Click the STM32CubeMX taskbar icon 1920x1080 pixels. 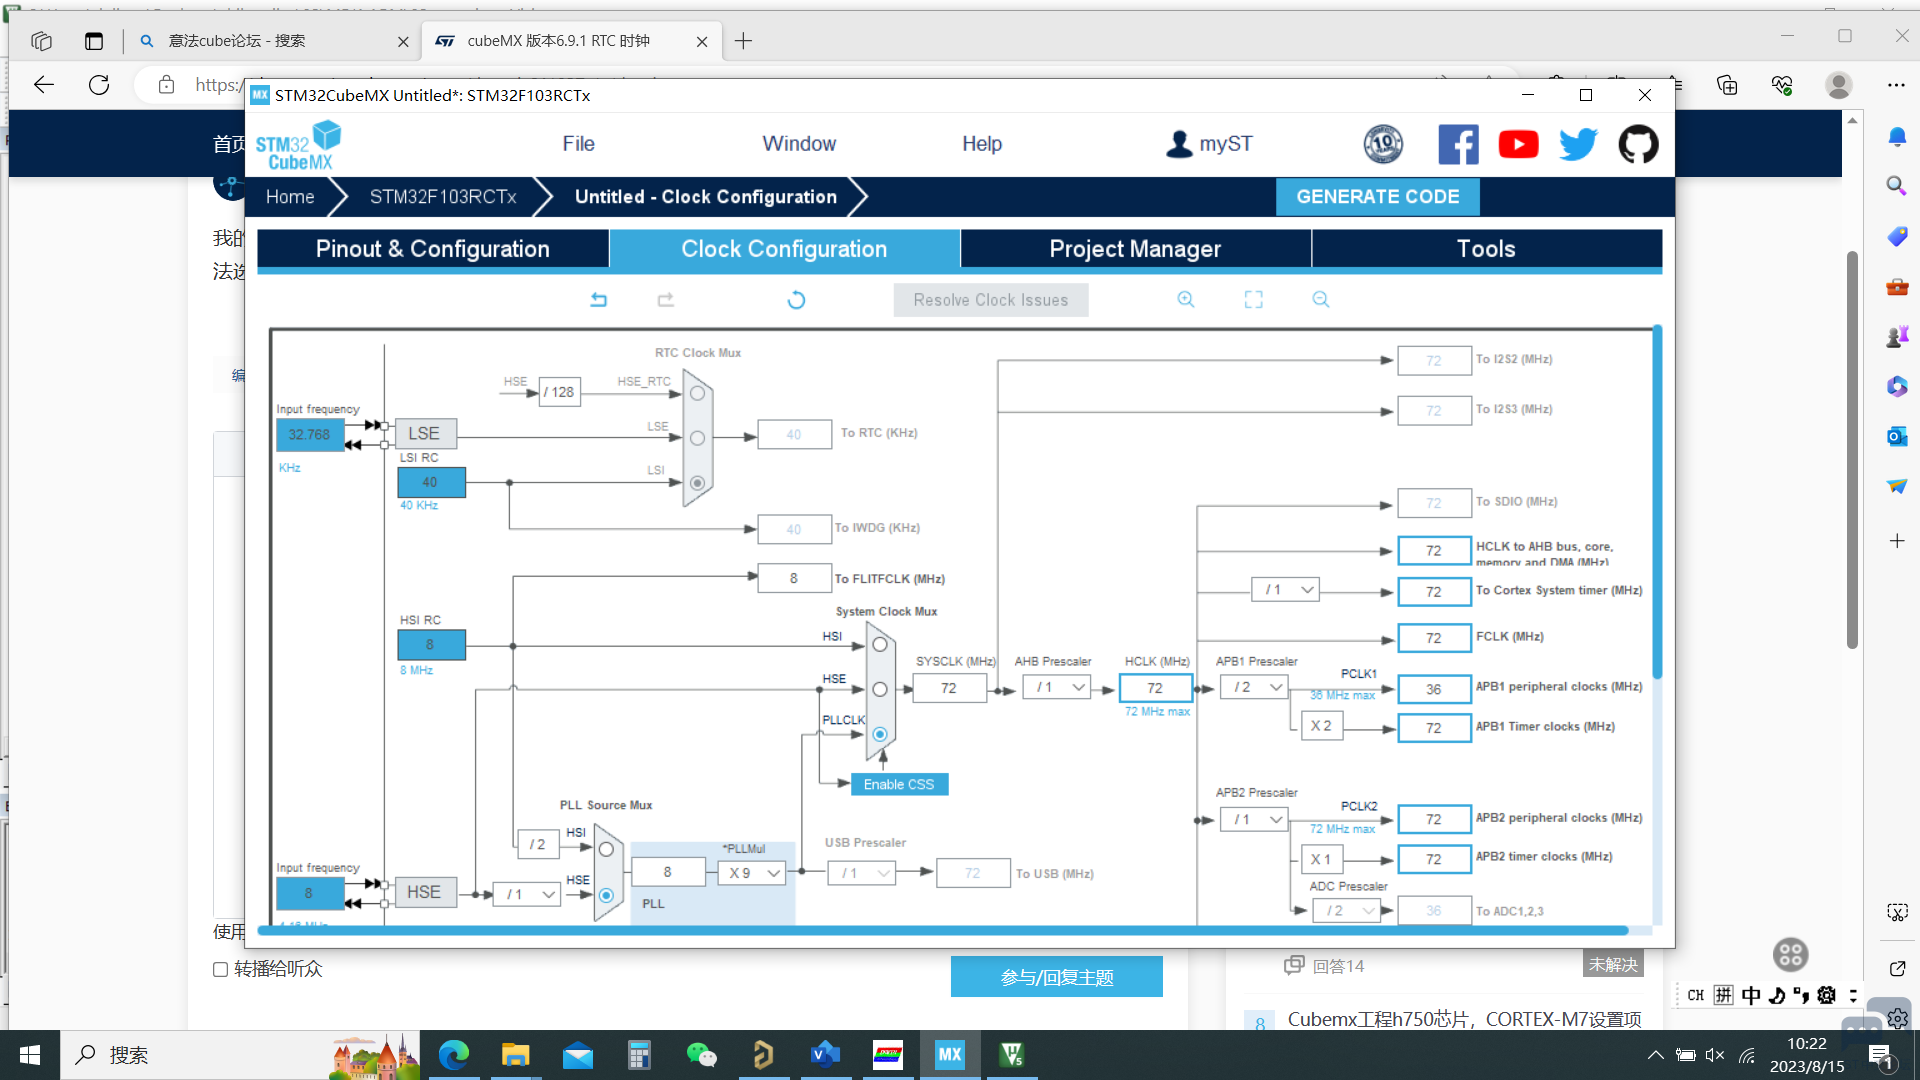950,1055
